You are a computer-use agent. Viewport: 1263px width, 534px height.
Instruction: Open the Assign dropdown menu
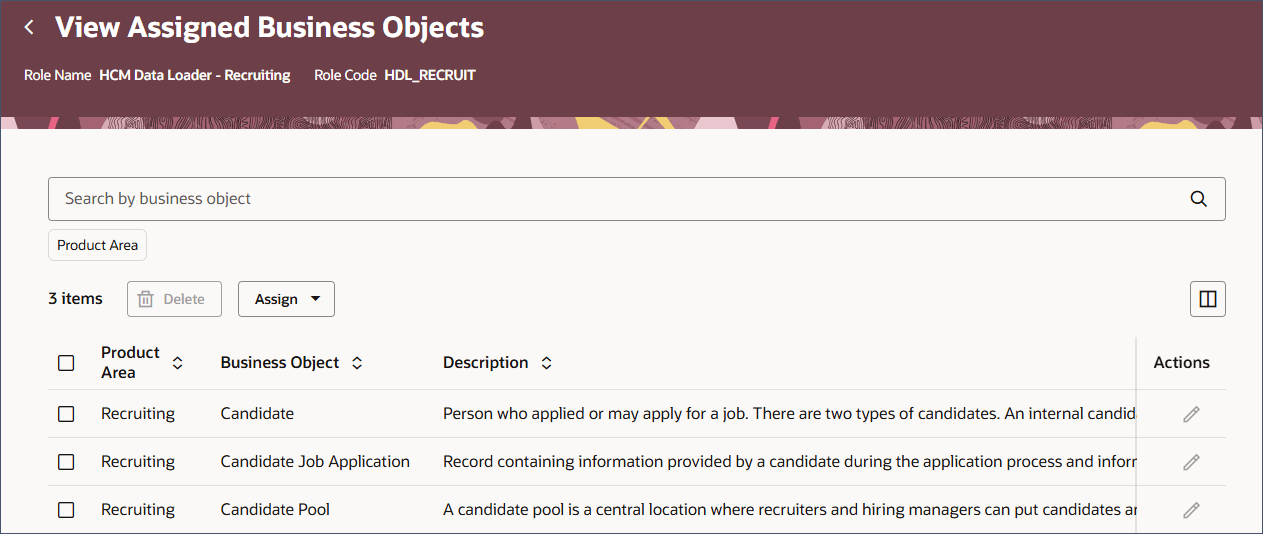pos(286,299)
